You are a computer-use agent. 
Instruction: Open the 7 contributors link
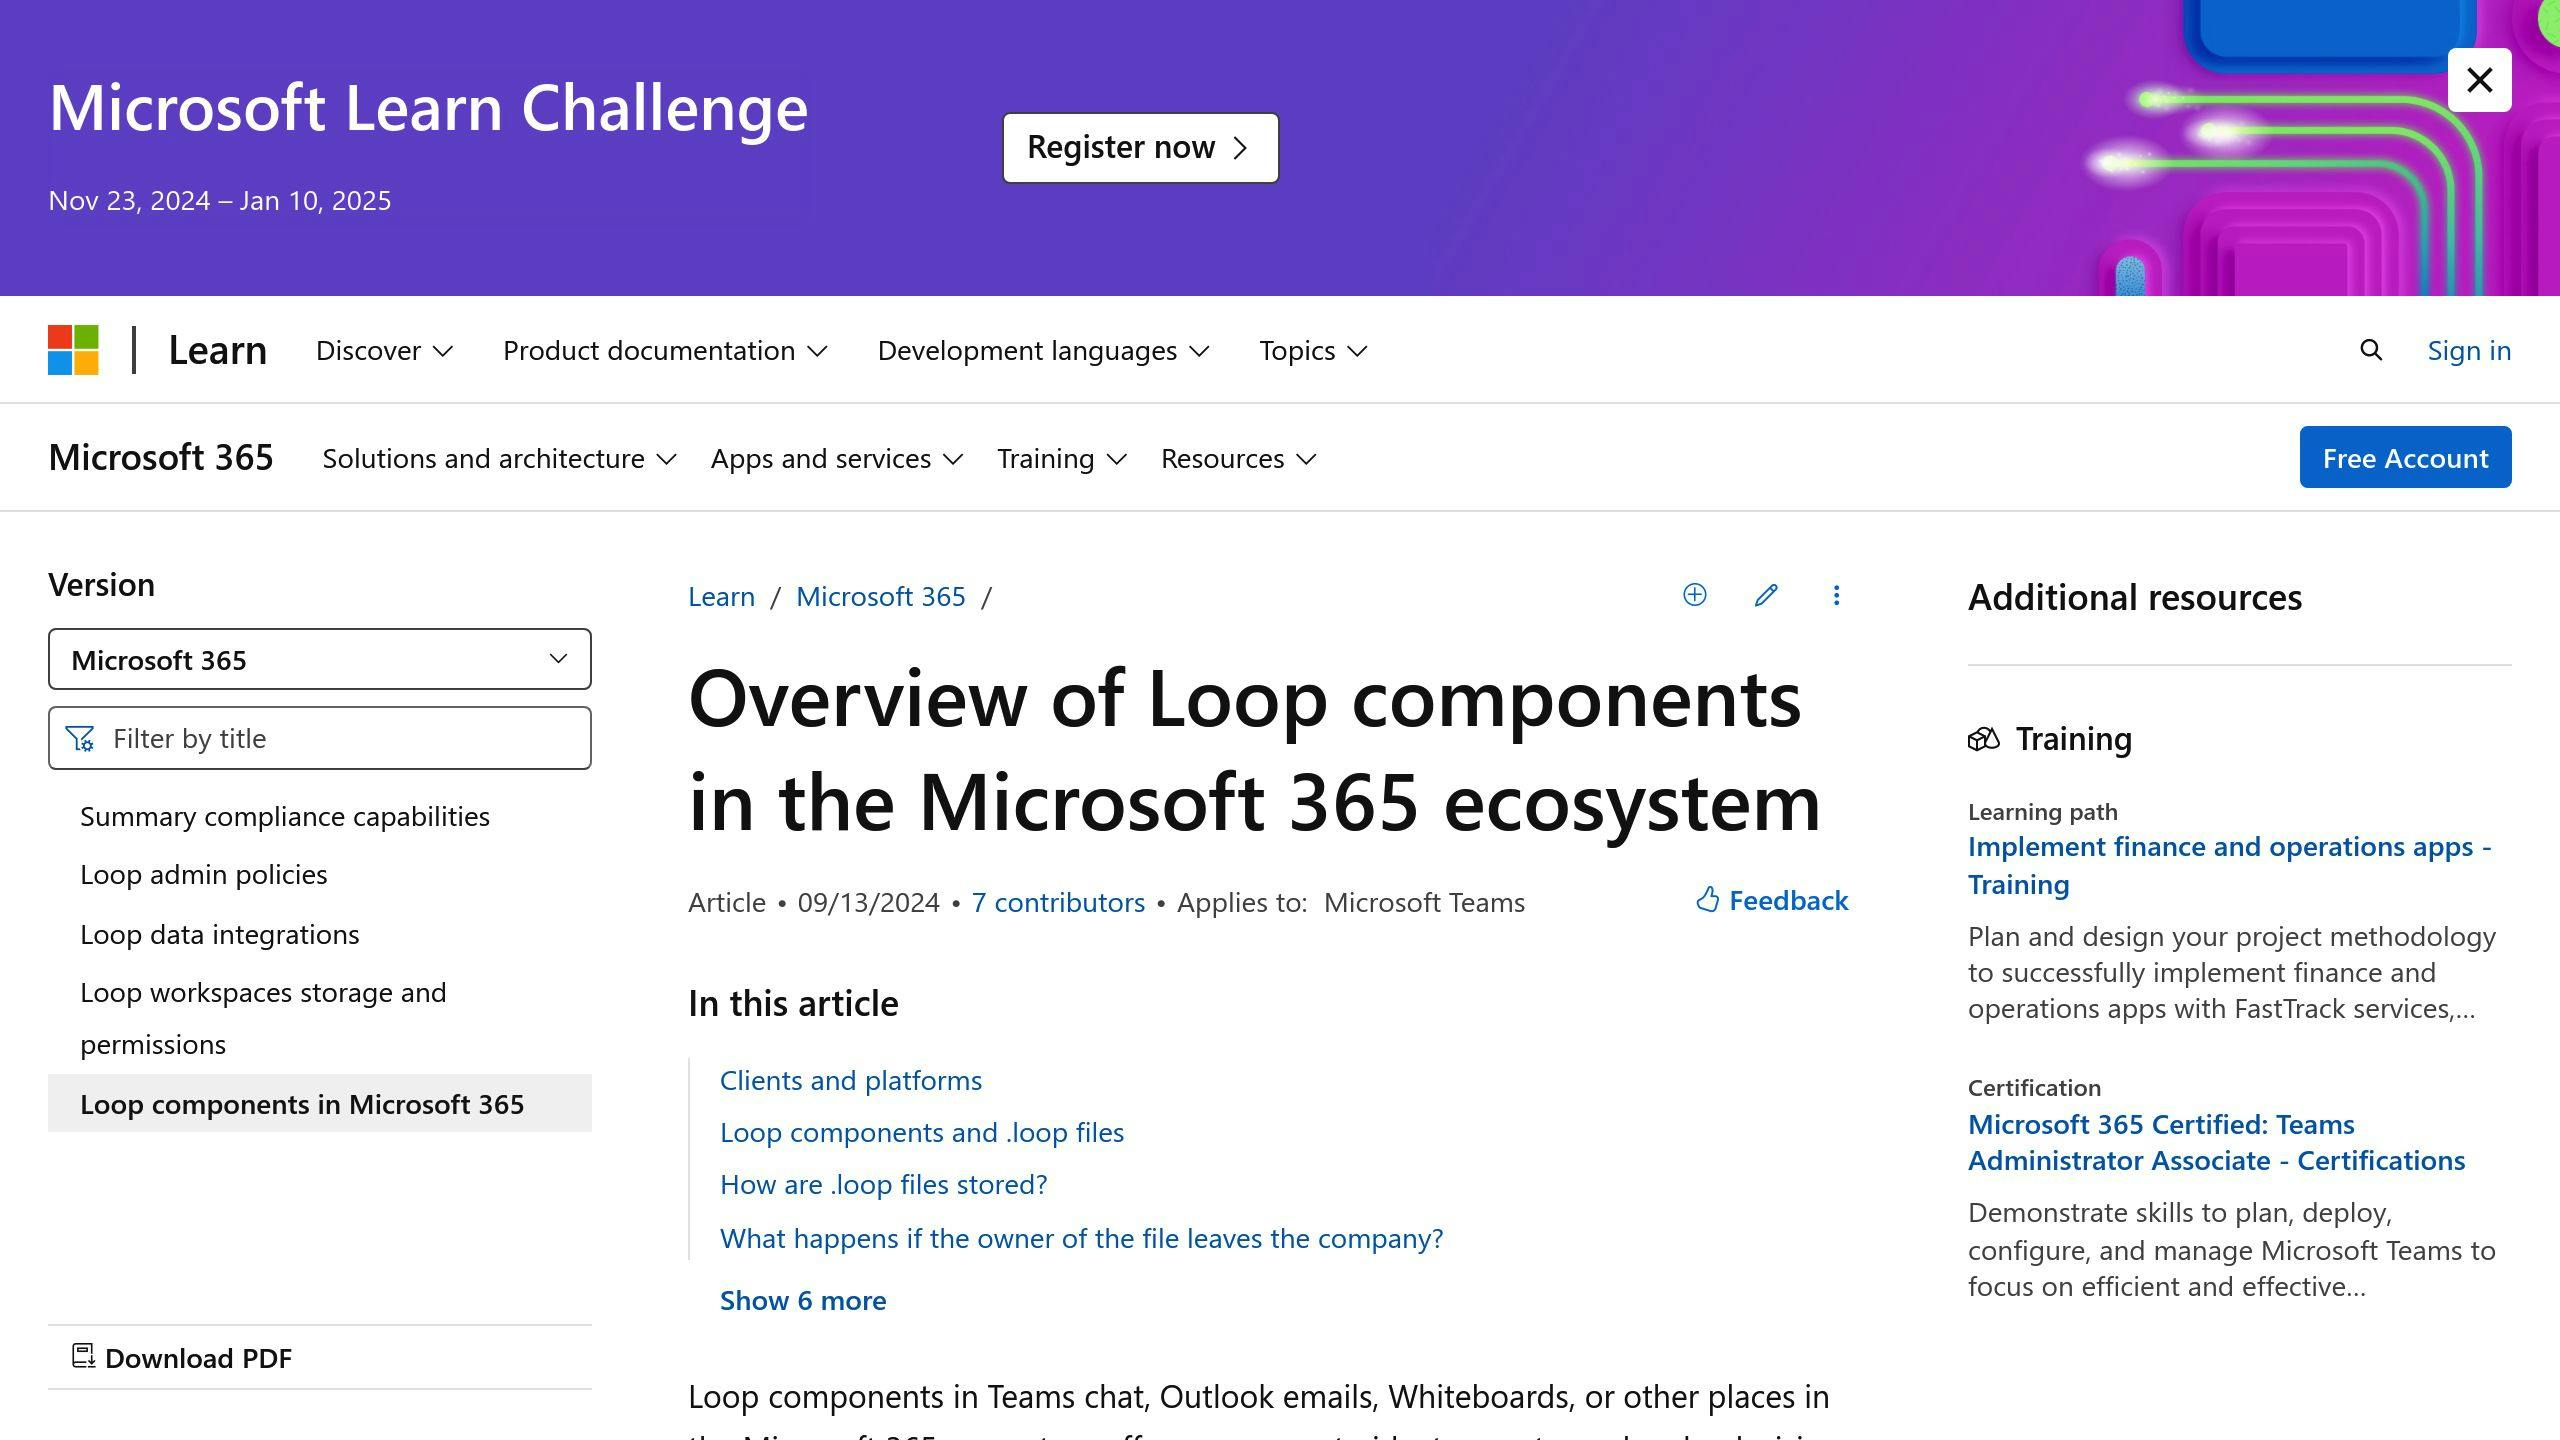point(1058,902)
